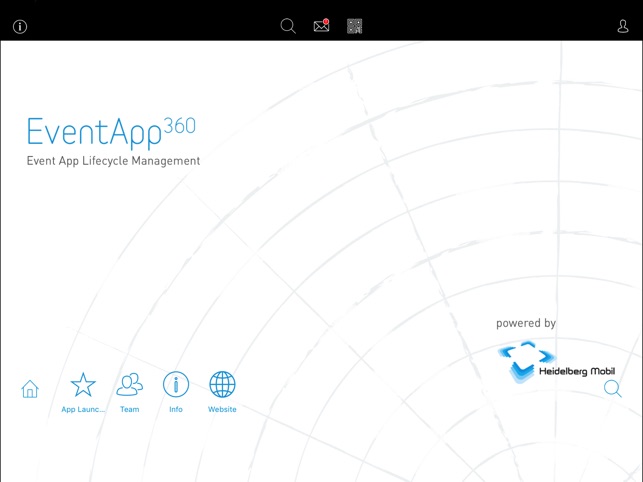Click the 'powered by' text
The height and width of the screenshot is (482, 643).
tap(526, 323)
